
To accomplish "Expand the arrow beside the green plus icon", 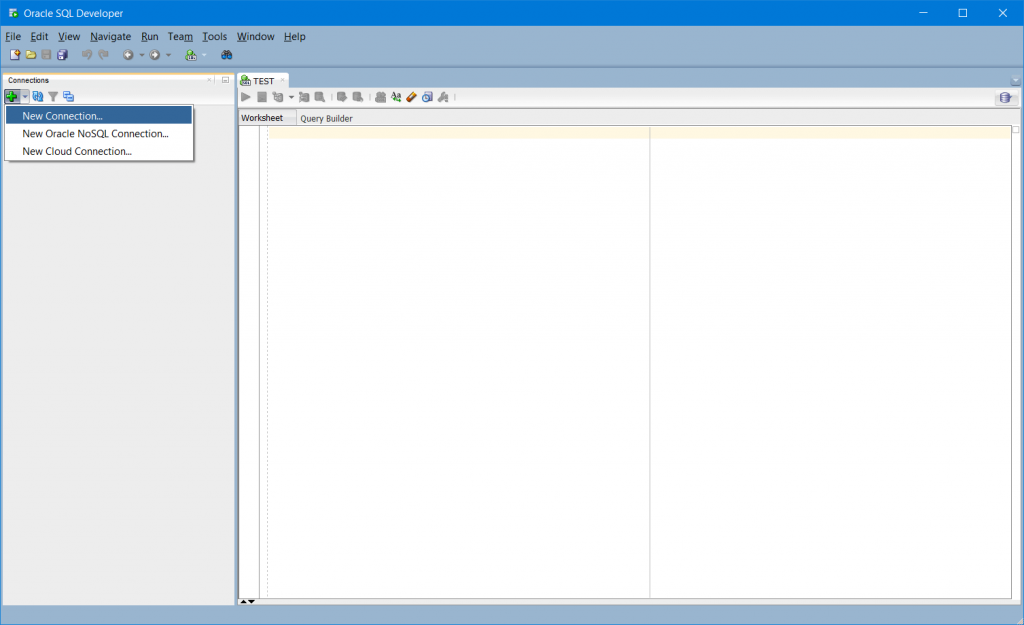I will pos(25,97).
